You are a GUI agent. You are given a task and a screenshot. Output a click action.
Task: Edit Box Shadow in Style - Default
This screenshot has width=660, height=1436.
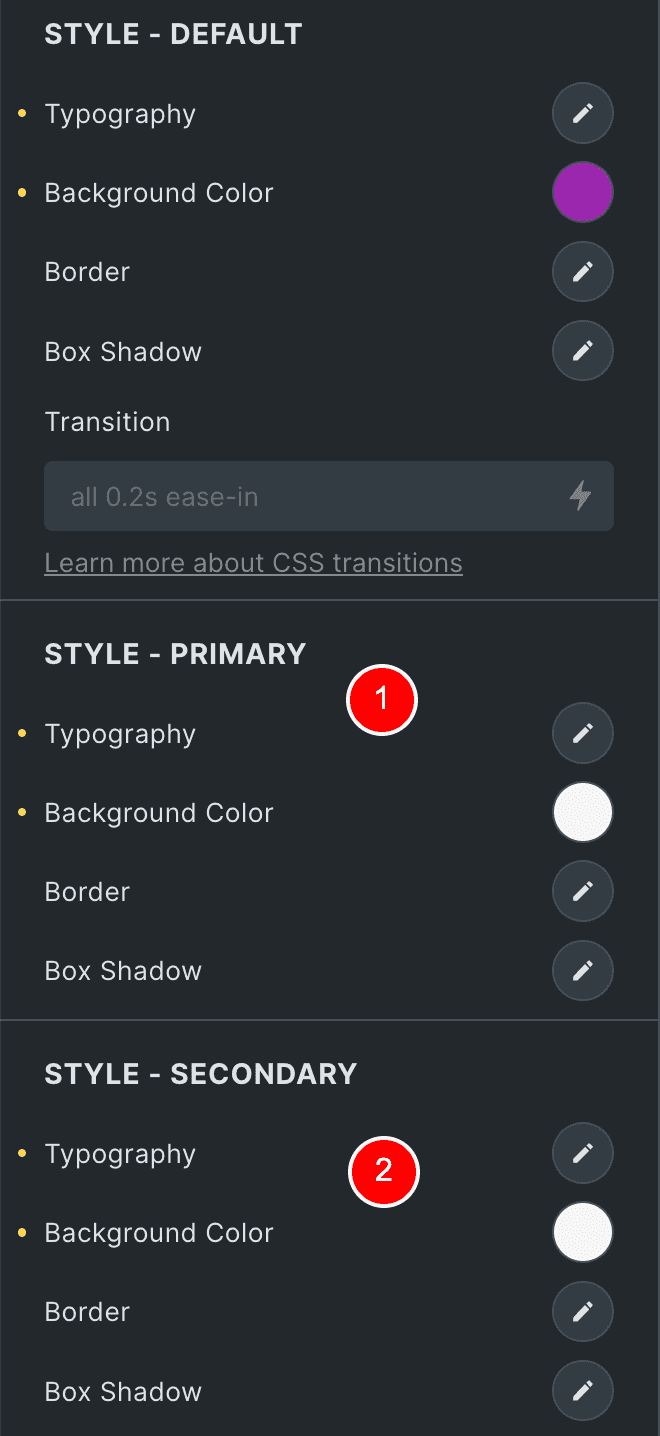click(x=583, y=352)
